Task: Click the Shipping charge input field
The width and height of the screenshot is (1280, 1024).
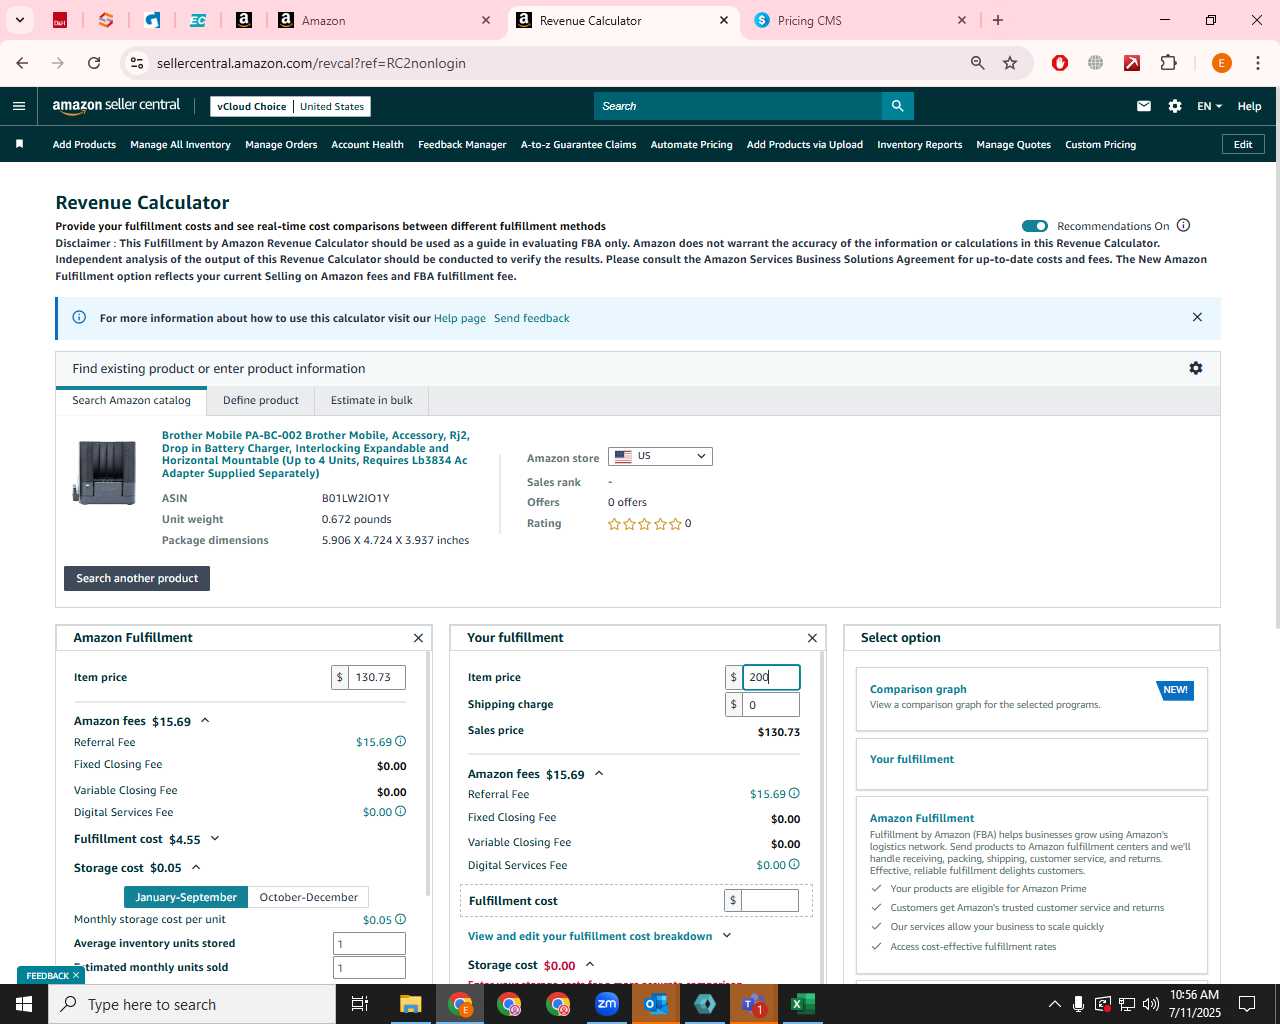Action: click(770, 704)
